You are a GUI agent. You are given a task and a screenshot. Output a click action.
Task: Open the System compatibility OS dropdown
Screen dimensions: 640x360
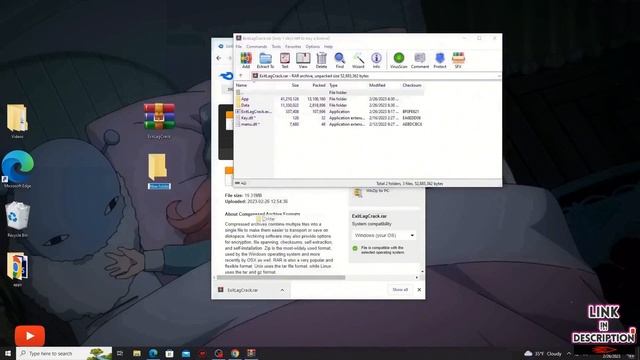(384, 236)
